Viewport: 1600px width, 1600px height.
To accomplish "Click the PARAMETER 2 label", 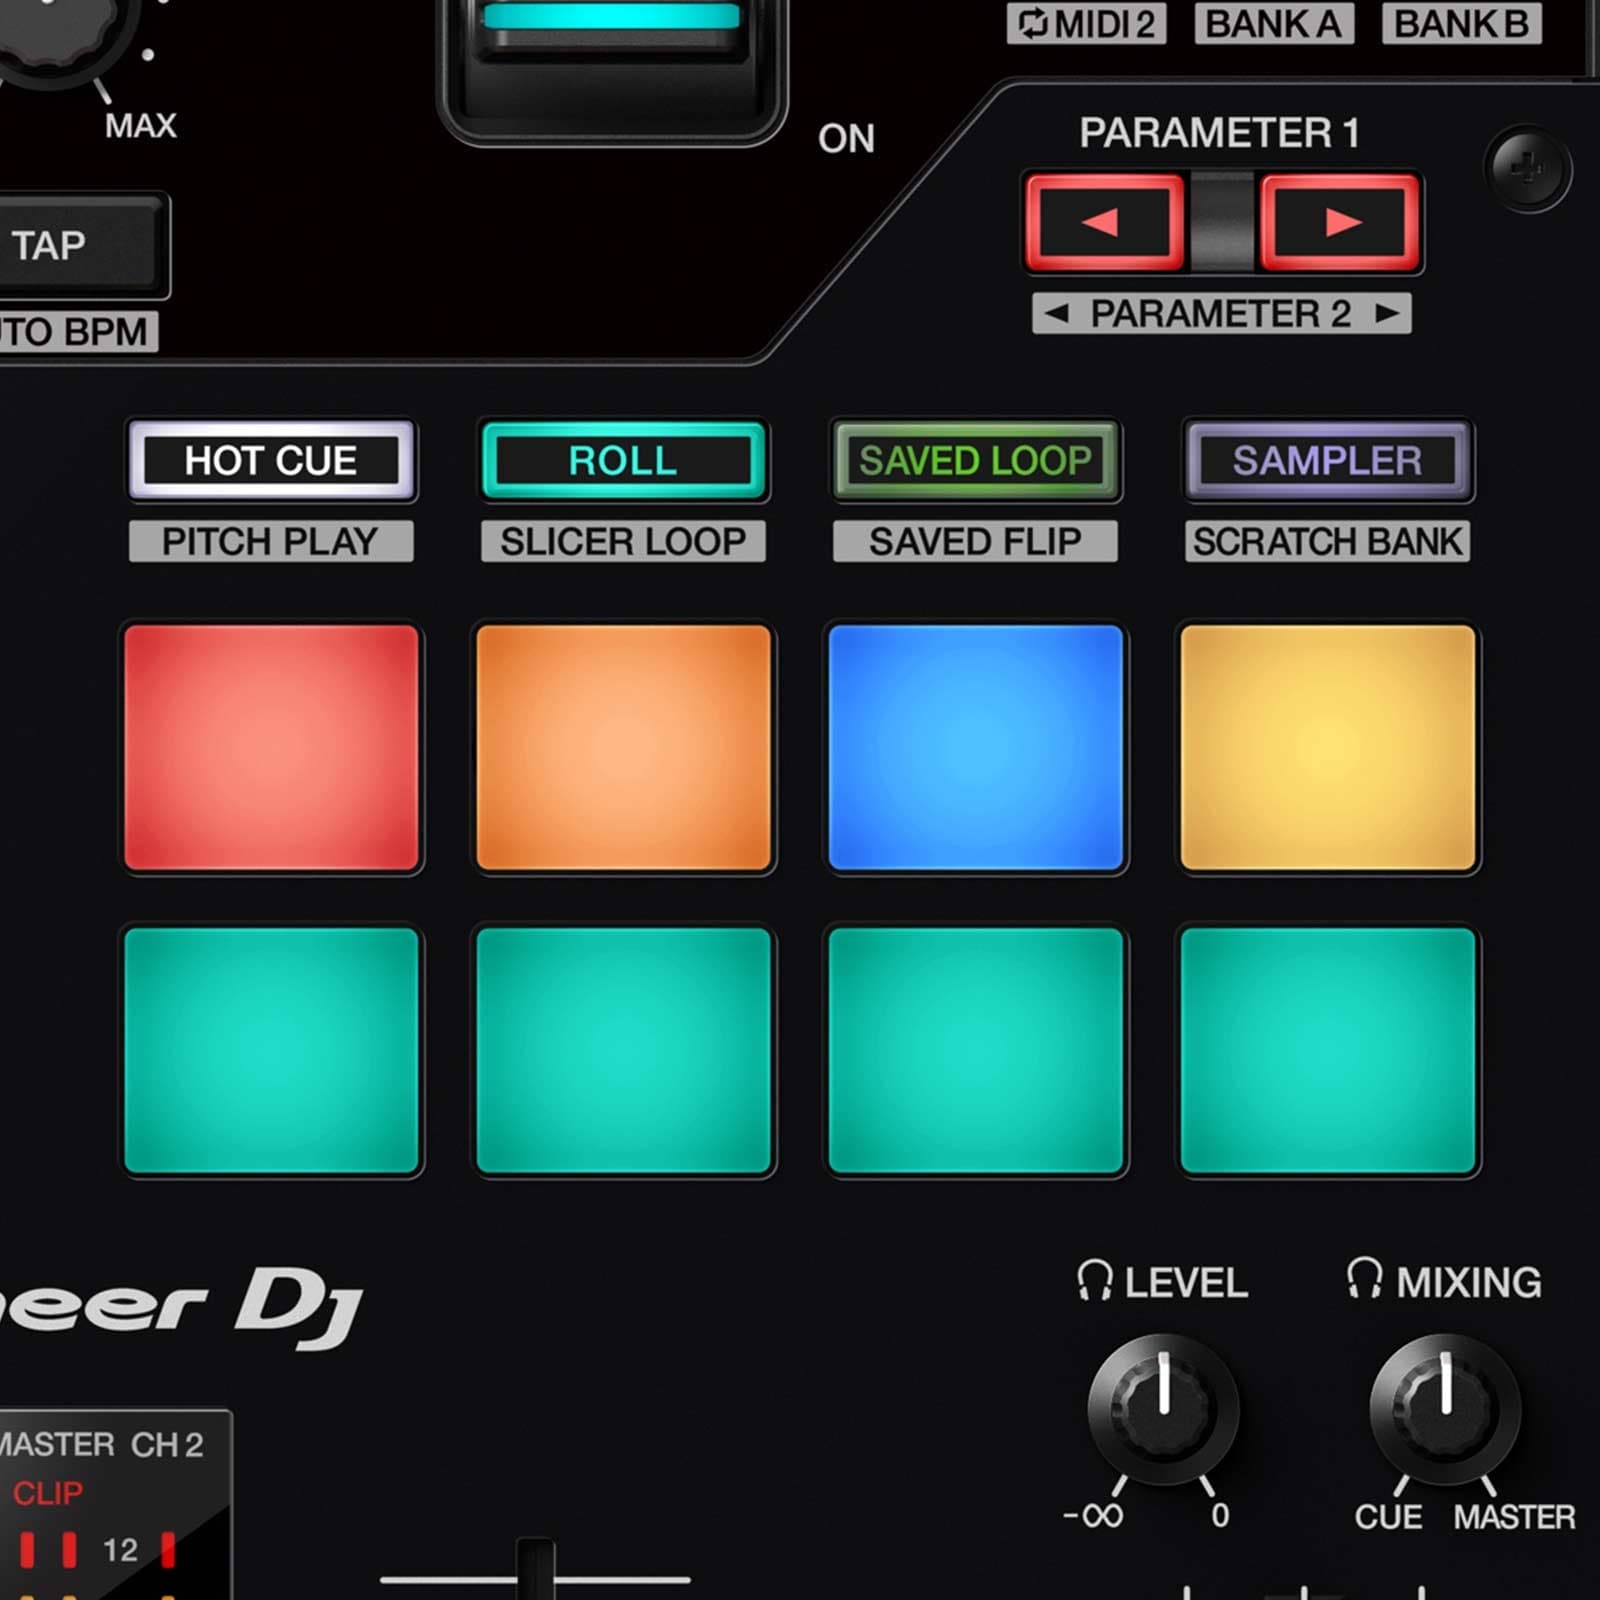I will [1221, 313].
